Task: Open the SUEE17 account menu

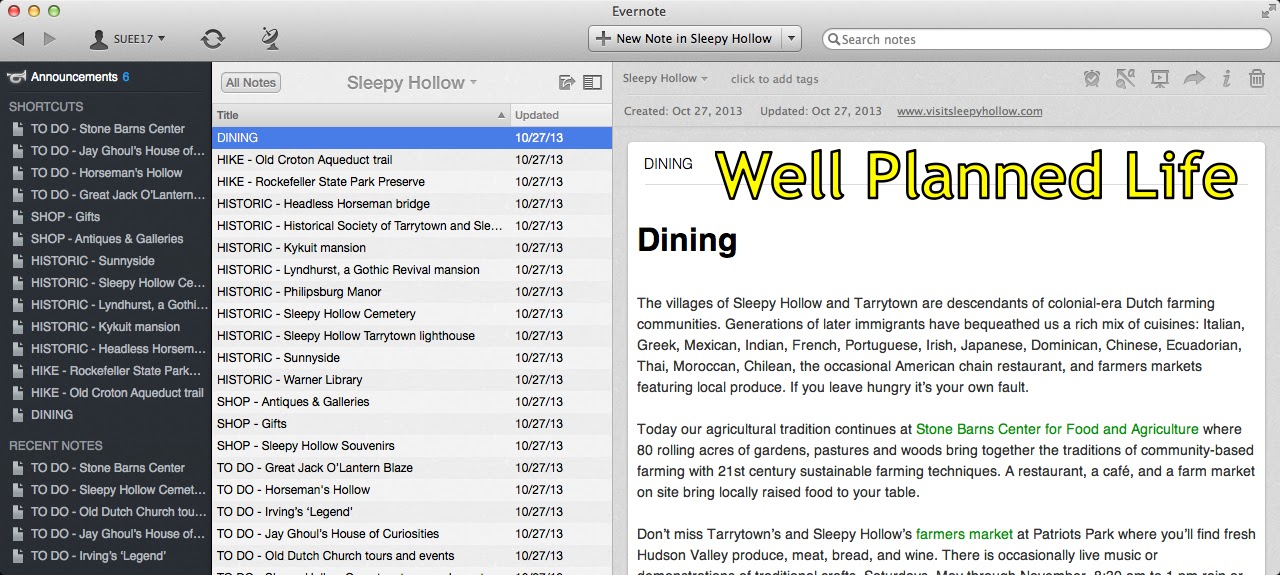Action: (128, 39)
